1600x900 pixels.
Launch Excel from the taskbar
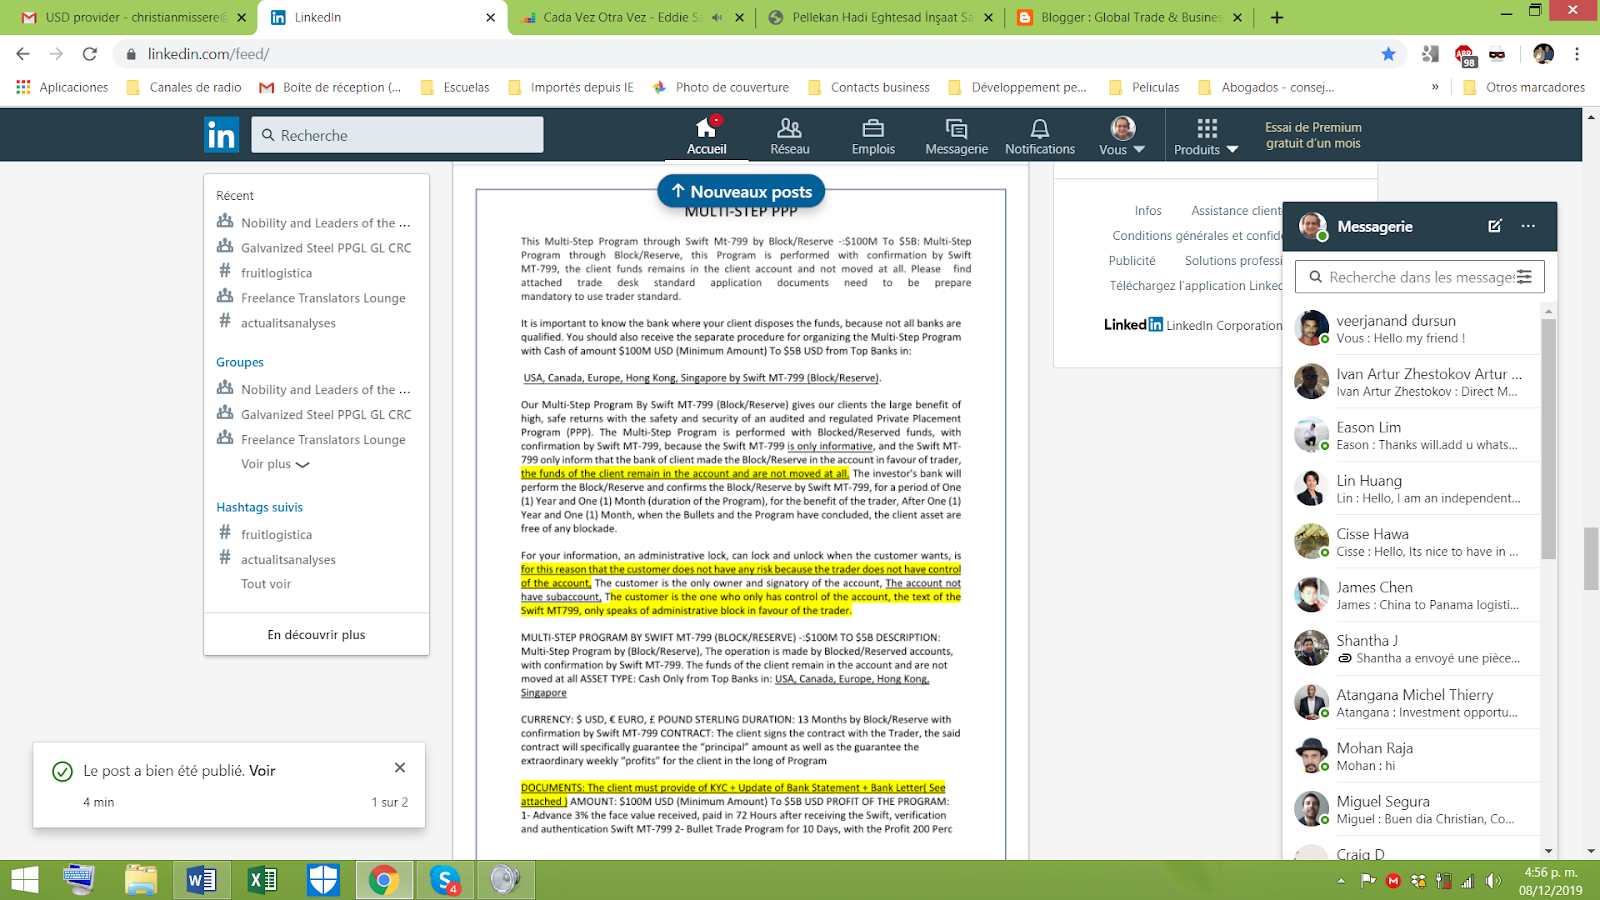coord(262,880)
